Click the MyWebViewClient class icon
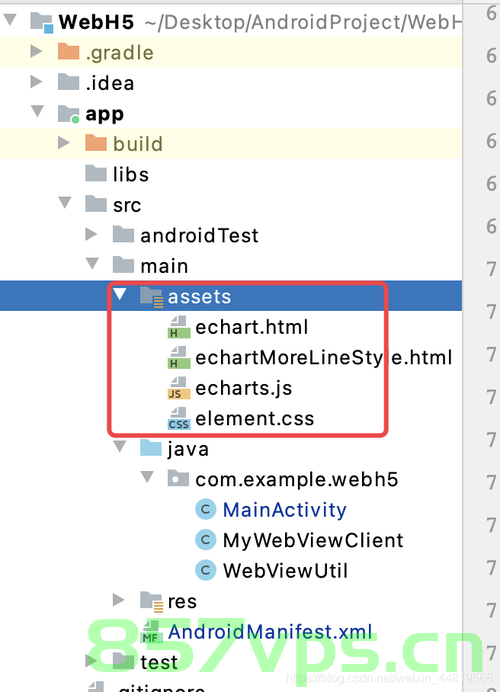 pos(206,540)
